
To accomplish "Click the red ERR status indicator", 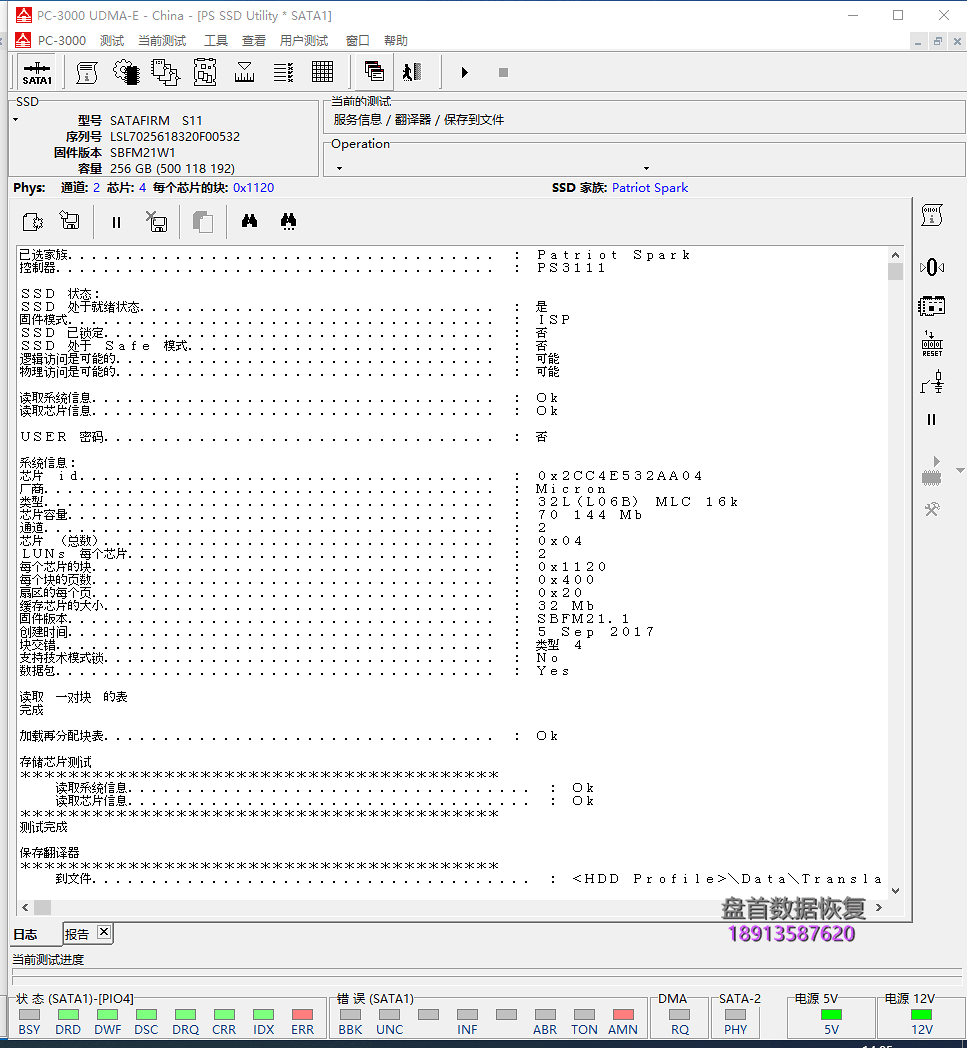I will [x=302, y=1015].
